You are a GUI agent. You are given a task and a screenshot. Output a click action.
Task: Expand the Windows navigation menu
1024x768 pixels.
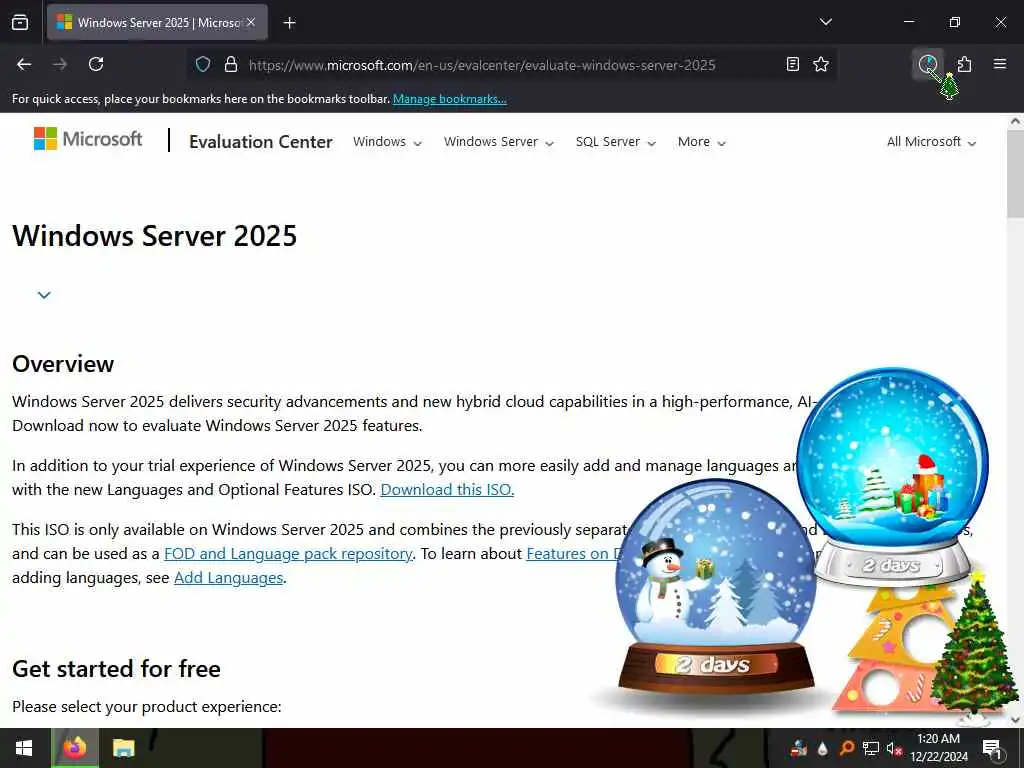pos(387,142)
